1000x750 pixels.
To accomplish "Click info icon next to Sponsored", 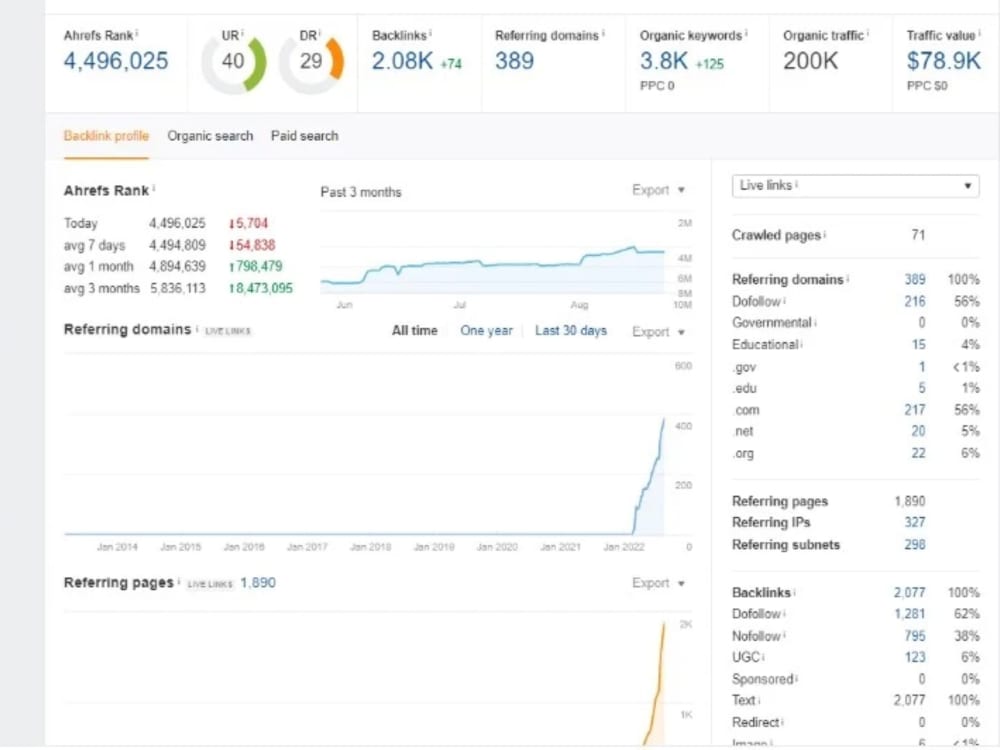I will pos(797,678).
